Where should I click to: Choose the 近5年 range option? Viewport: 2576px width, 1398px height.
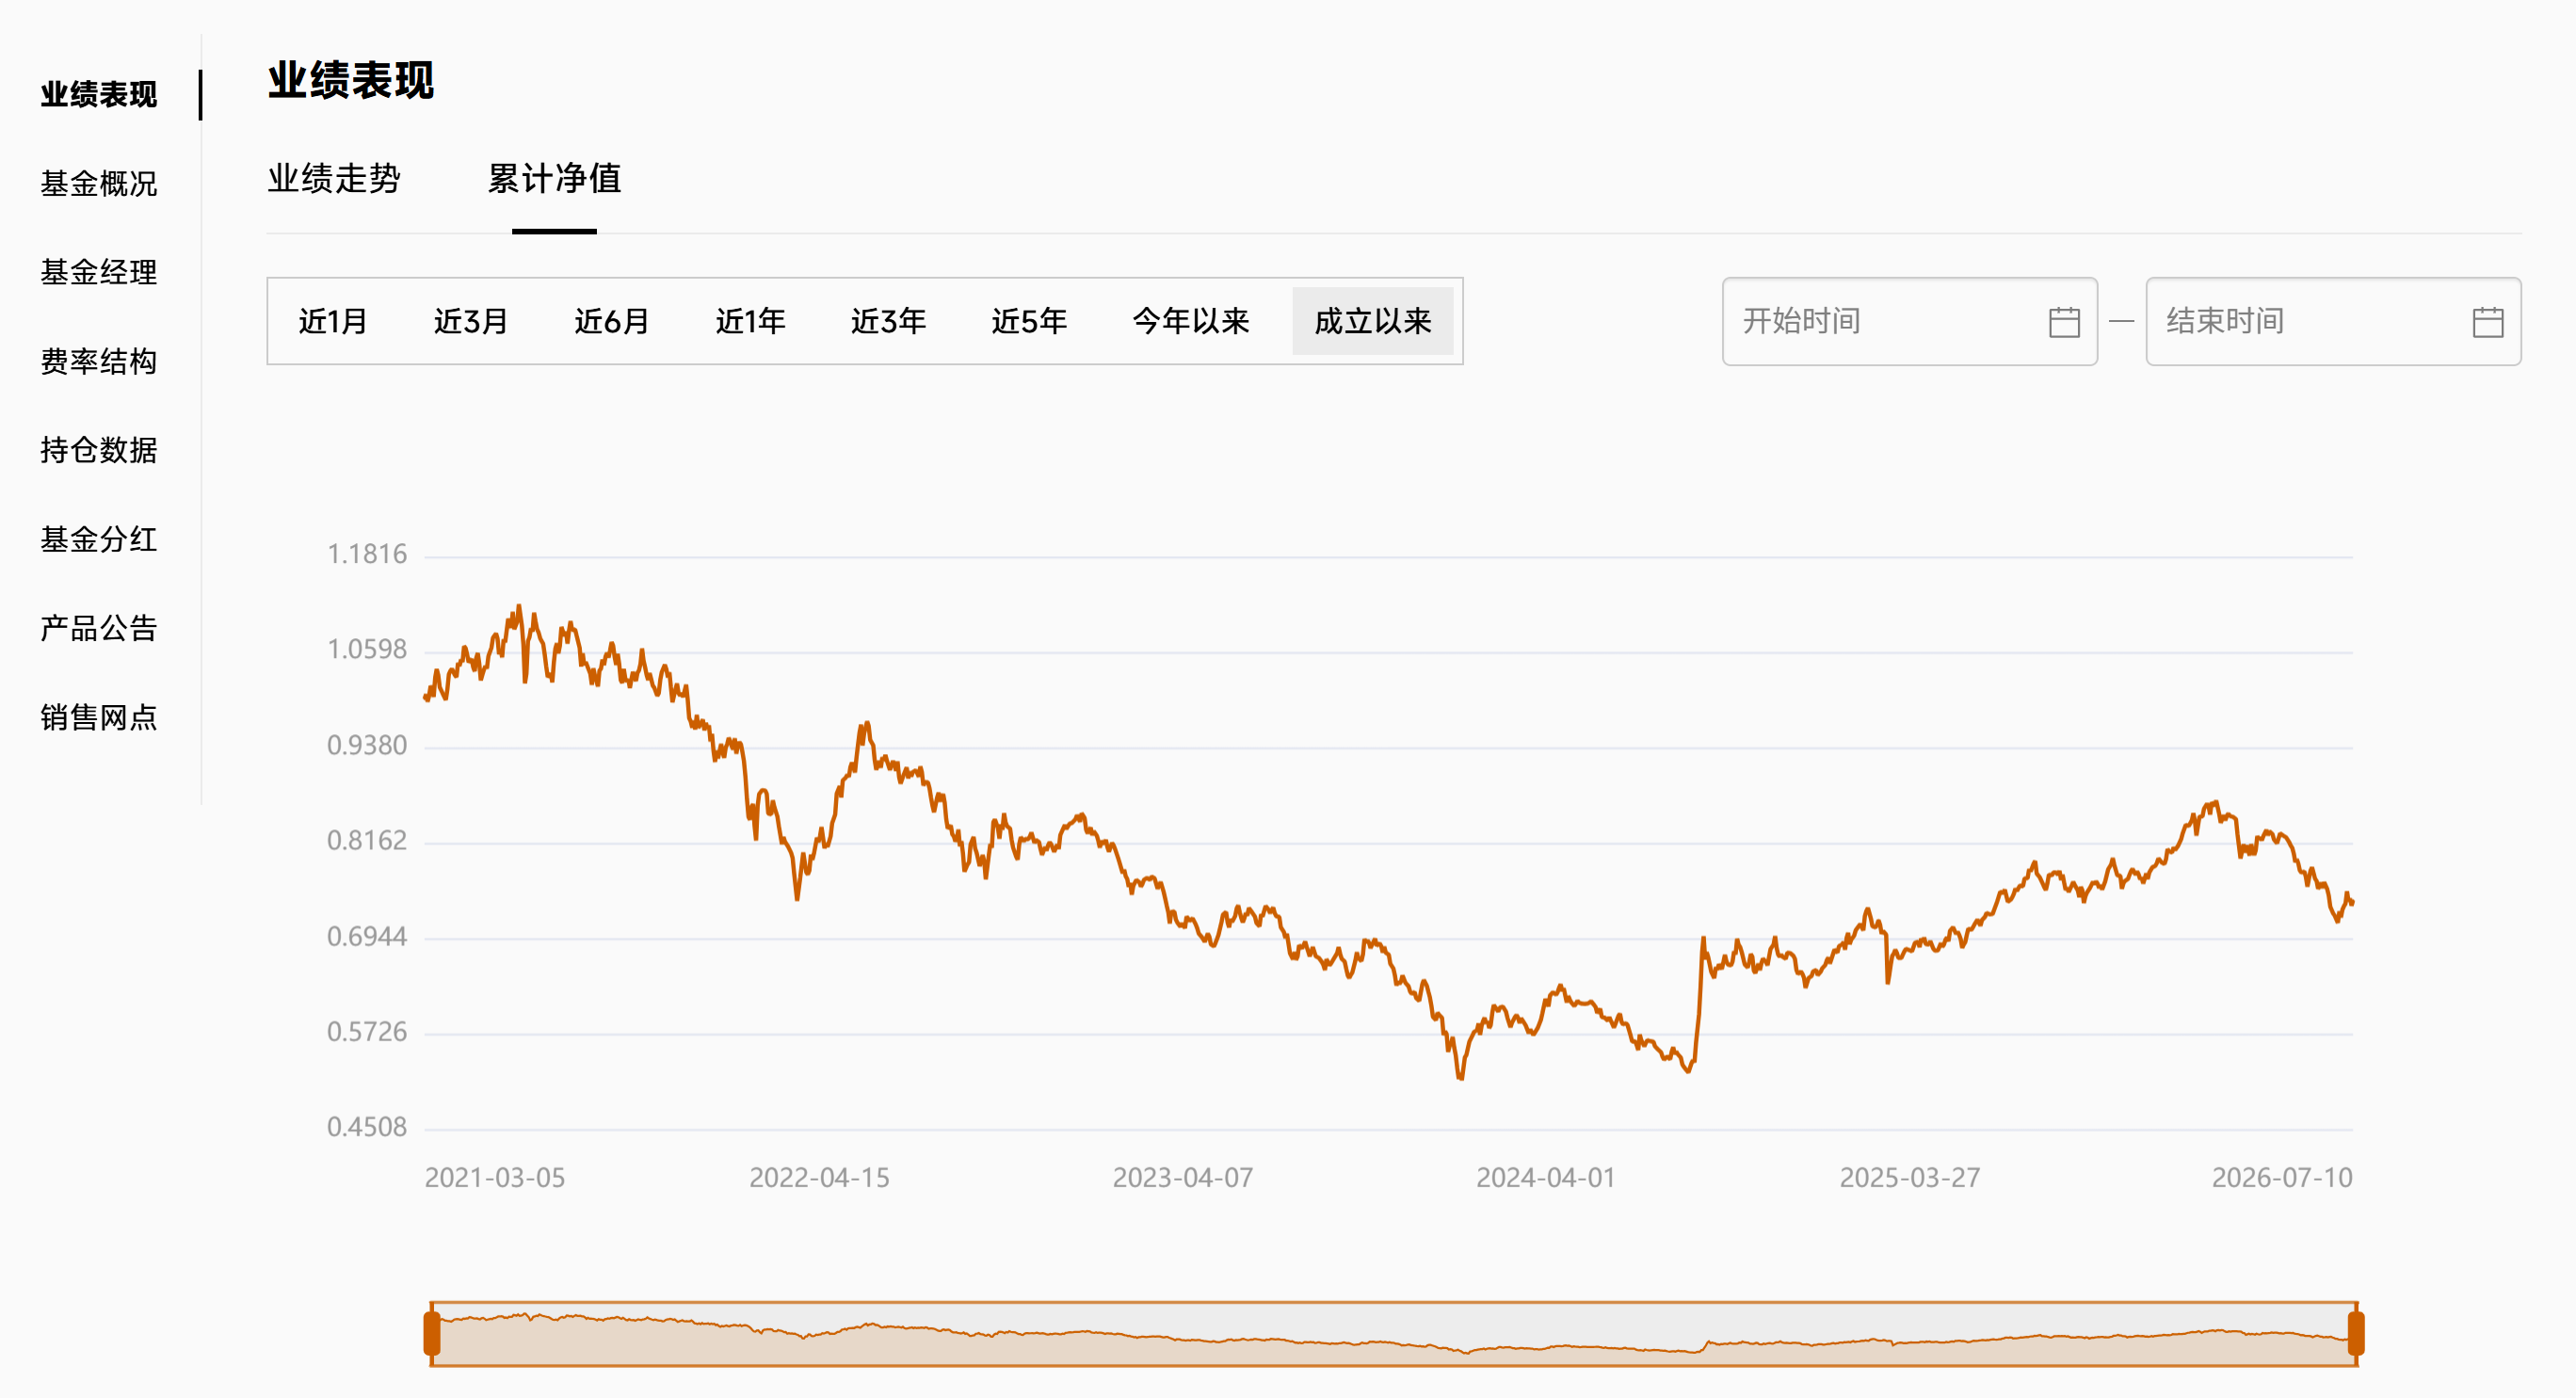click(1029, 321)
